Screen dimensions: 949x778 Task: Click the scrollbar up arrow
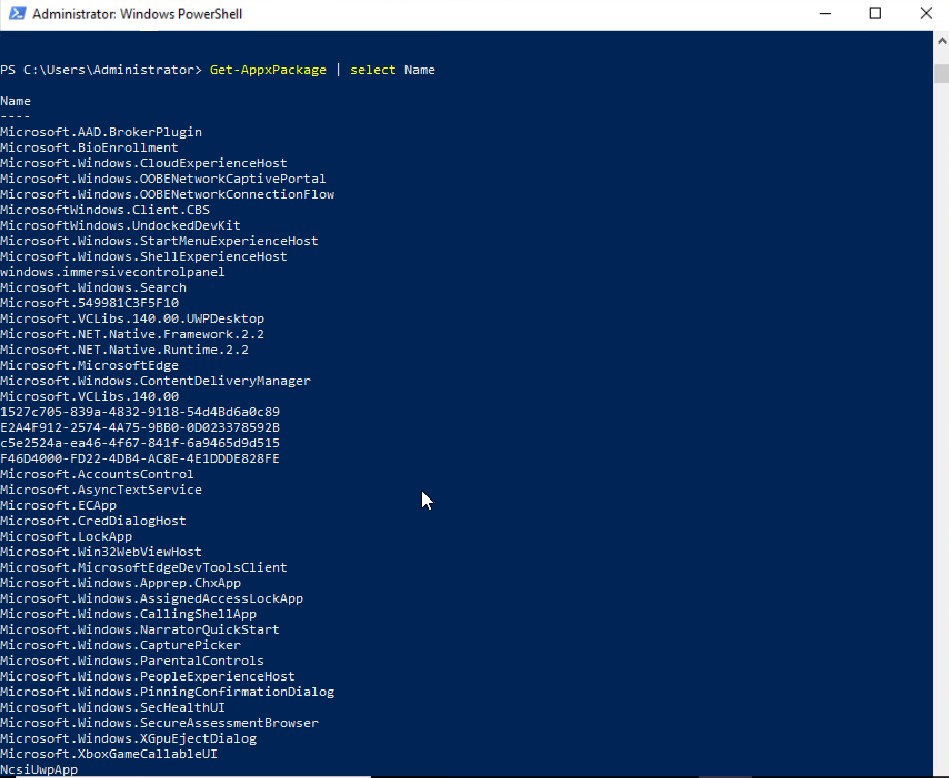point(941,41)
